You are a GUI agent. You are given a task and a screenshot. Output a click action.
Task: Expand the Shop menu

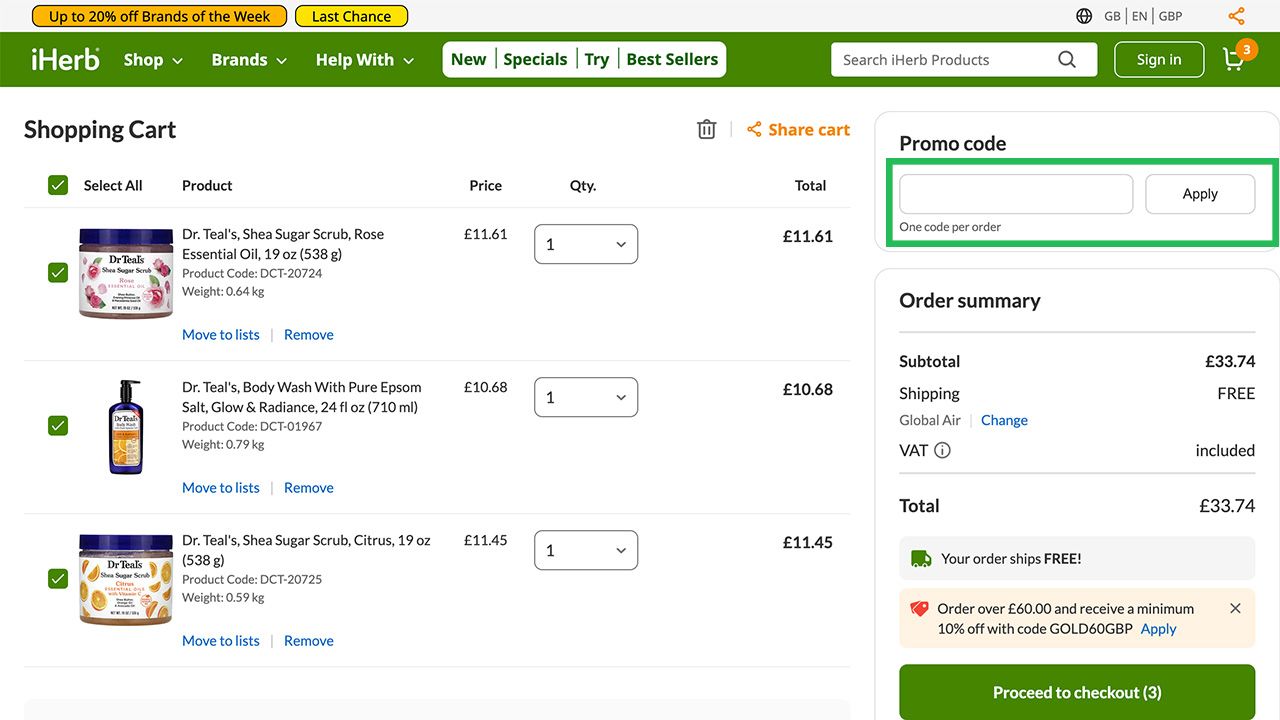pyautogui.click(x=153, y=60)
